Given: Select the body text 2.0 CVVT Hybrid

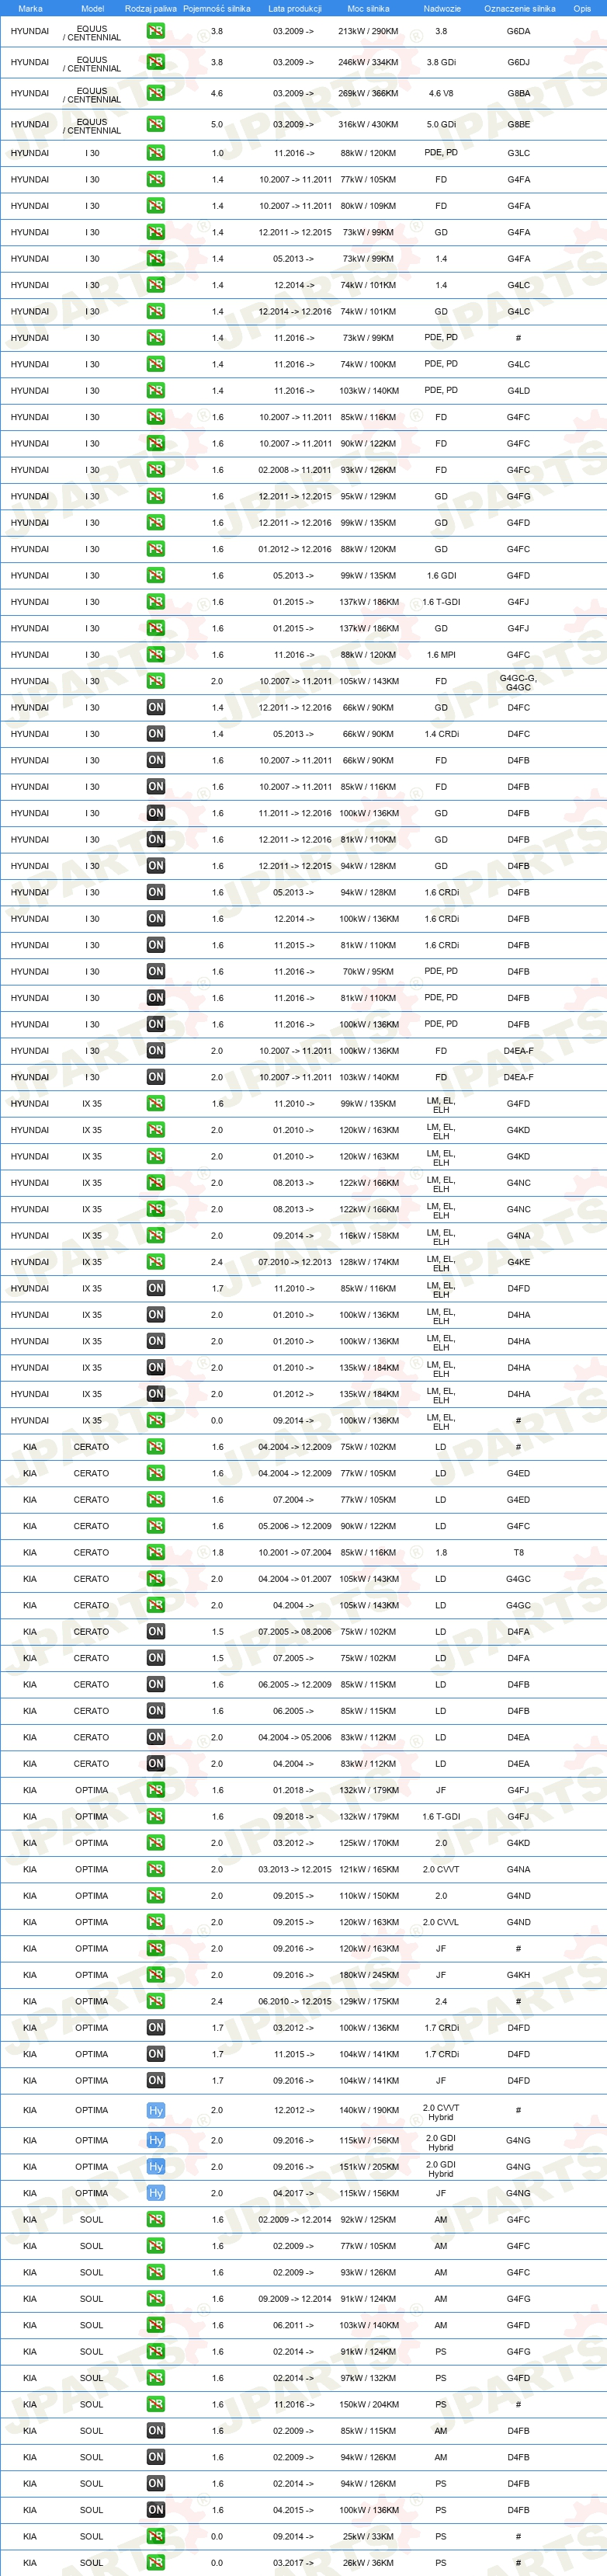Looking at the screenshot, I should coord(441,2111).
